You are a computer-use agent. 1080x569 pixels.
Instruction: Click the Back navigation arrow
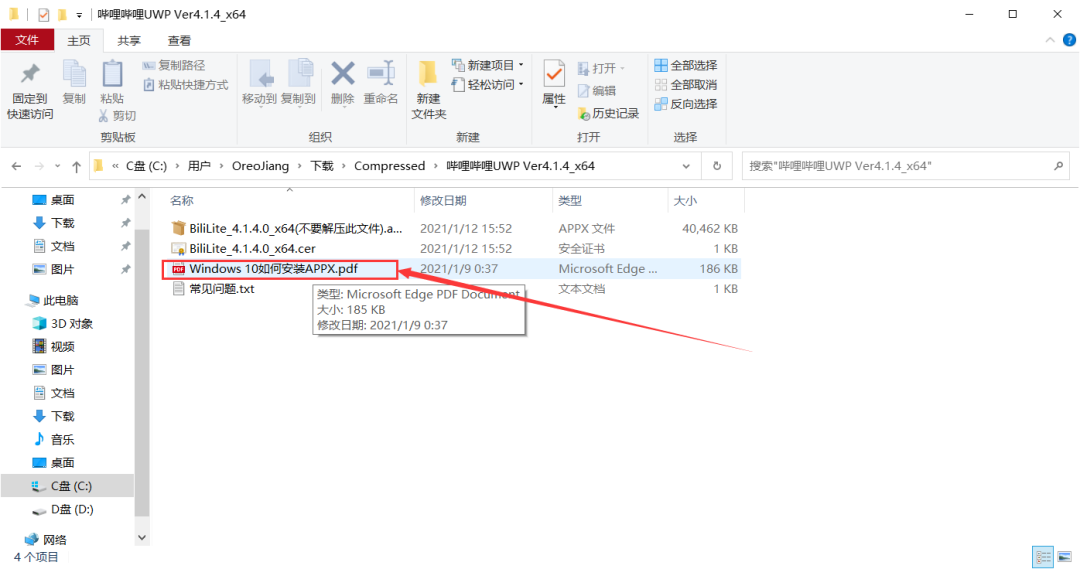point(17,166)
